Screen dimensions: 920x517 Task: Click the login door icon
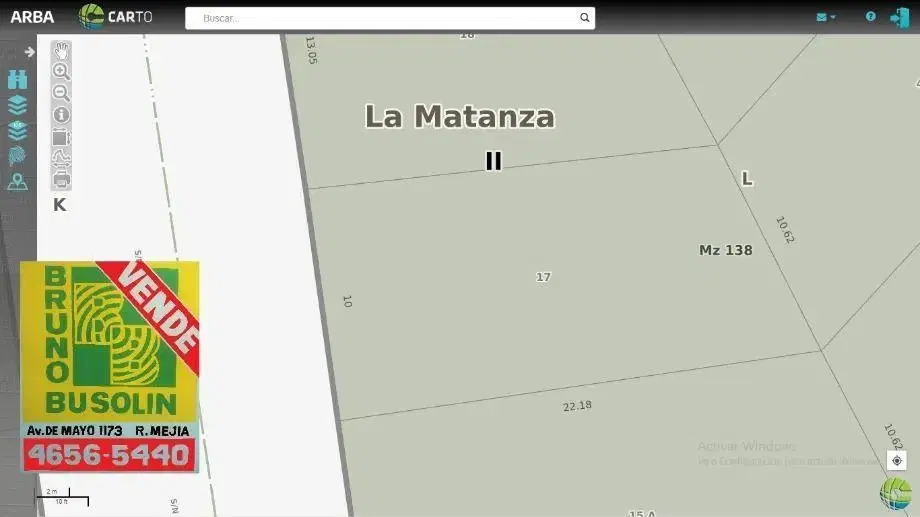pos(899,18)
